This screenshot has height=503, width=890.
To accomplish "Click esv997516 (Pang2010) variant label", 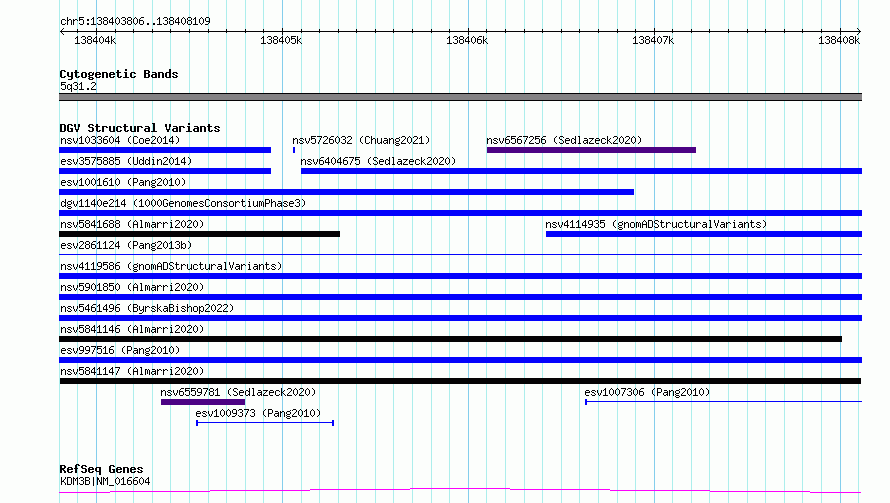I will coord(120,350).
